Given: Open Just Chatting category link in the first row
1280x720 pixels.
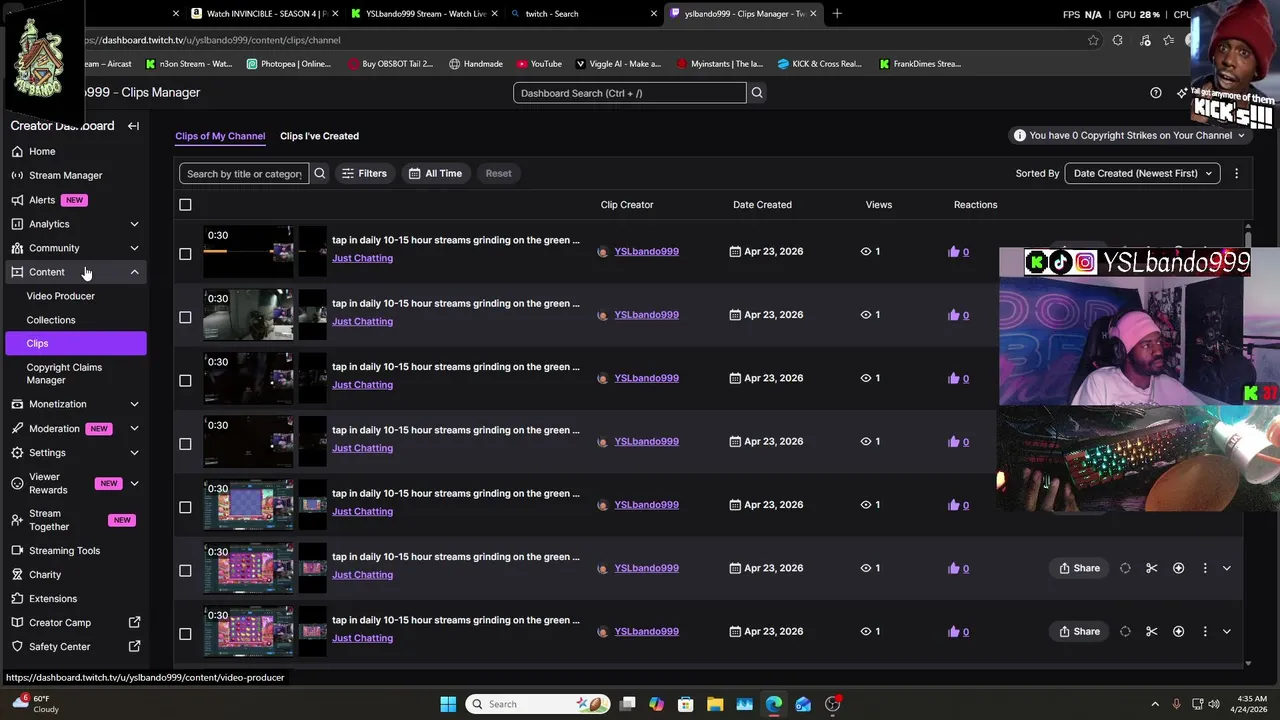Looking at the screenshot, I should click(x=362, y=258).
